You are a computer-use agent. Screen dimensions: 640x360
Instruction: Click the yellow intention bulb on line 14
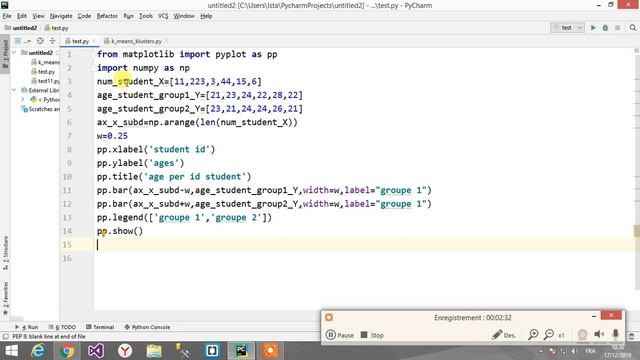pyautogui.click(x=104, y=234)
